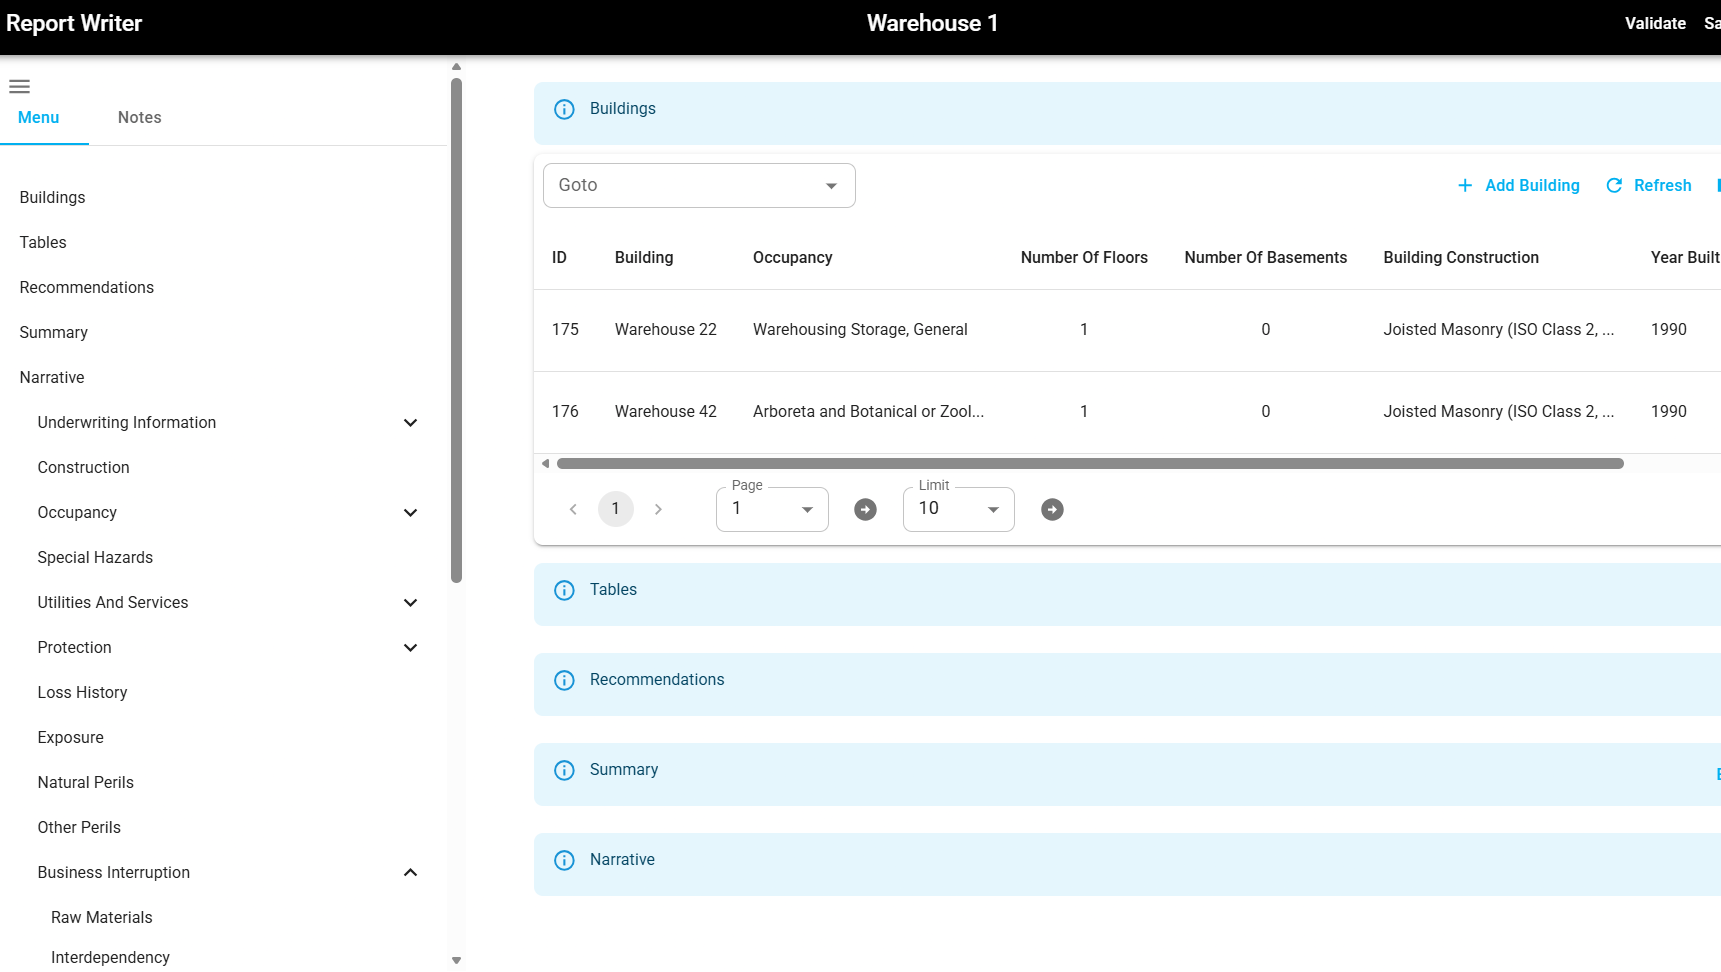Select Construction in sidebar
Image resolution: width=1721 pixels, height=972 pixels.
[x=84, y=468]
